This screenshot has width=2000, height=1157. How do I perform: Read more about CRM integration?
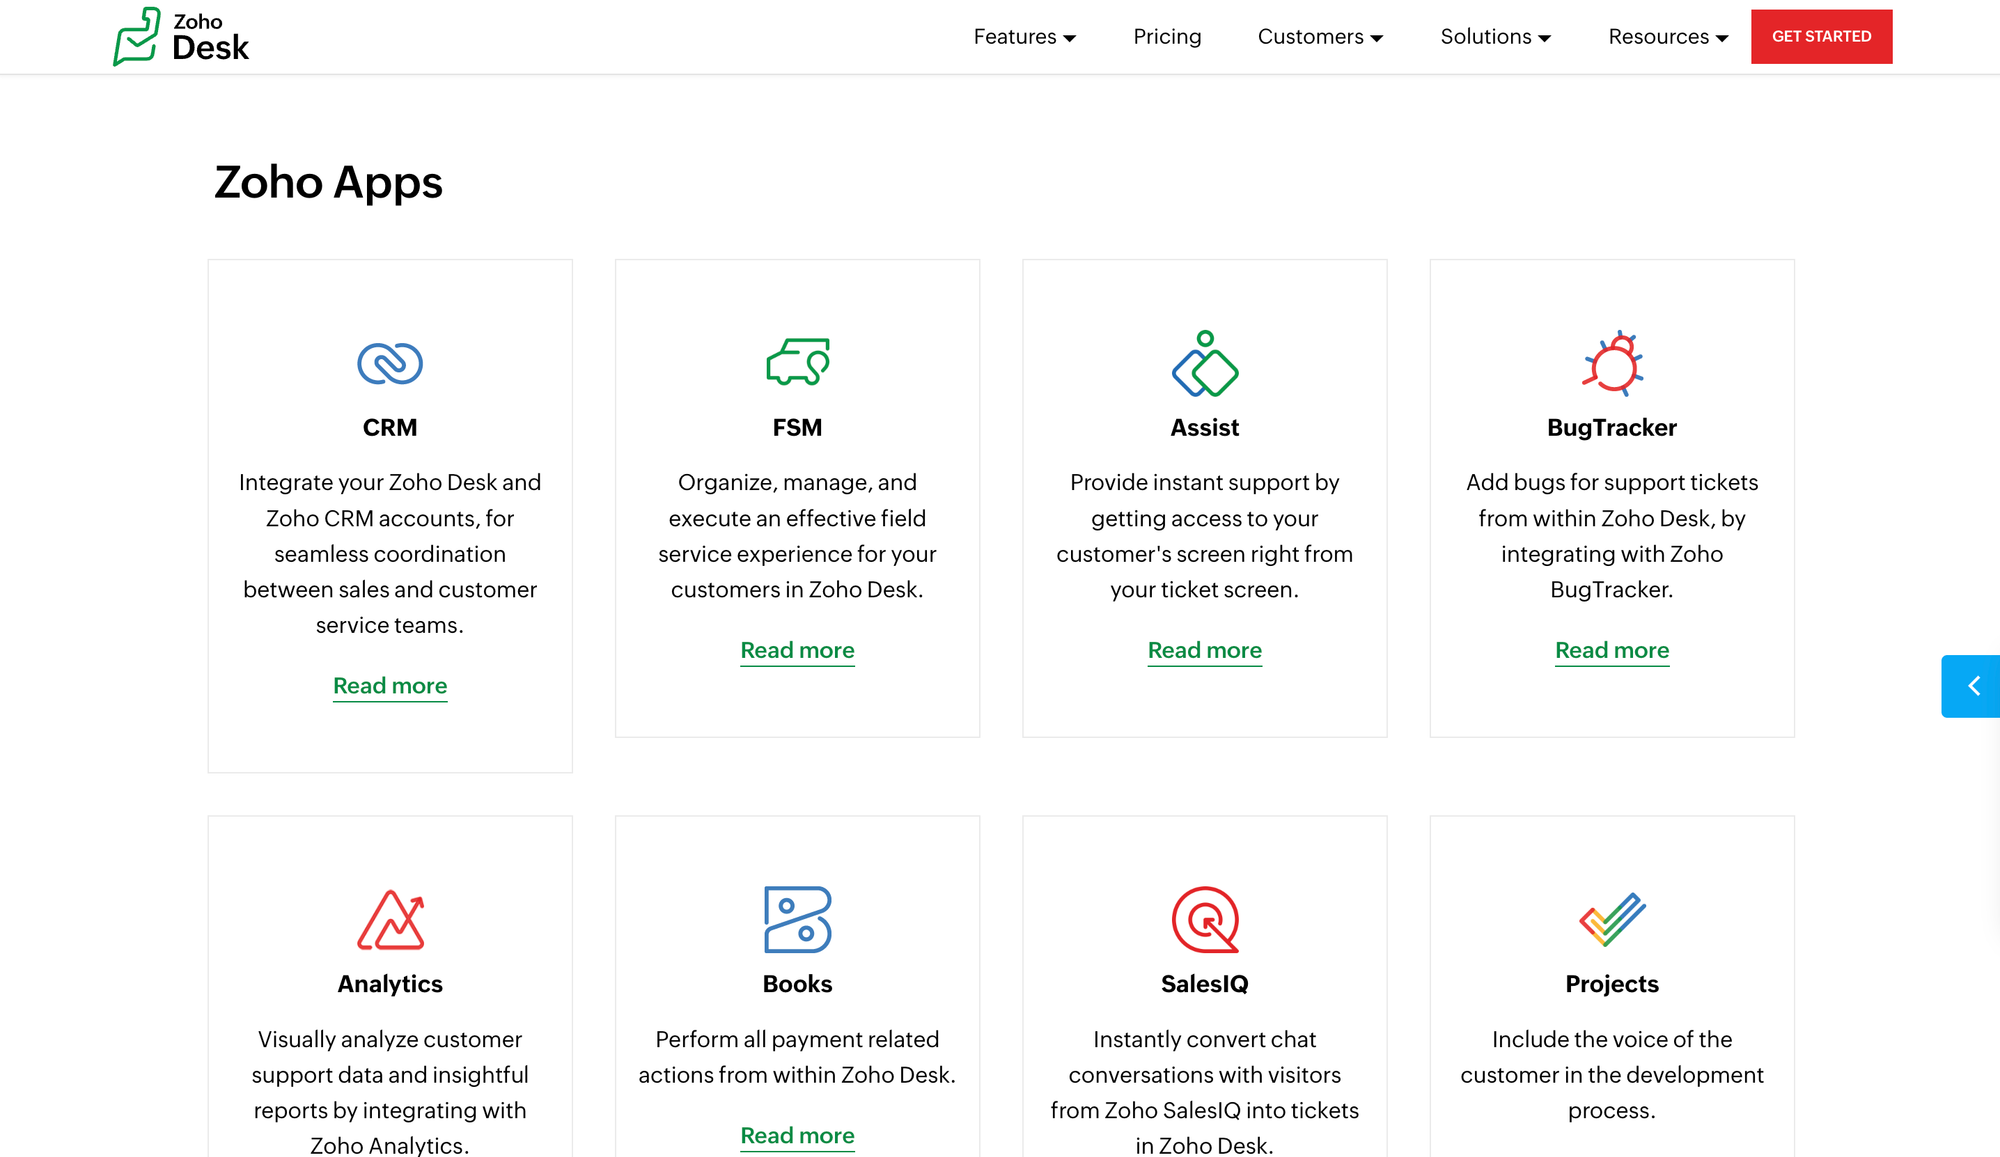click(389, 686)
